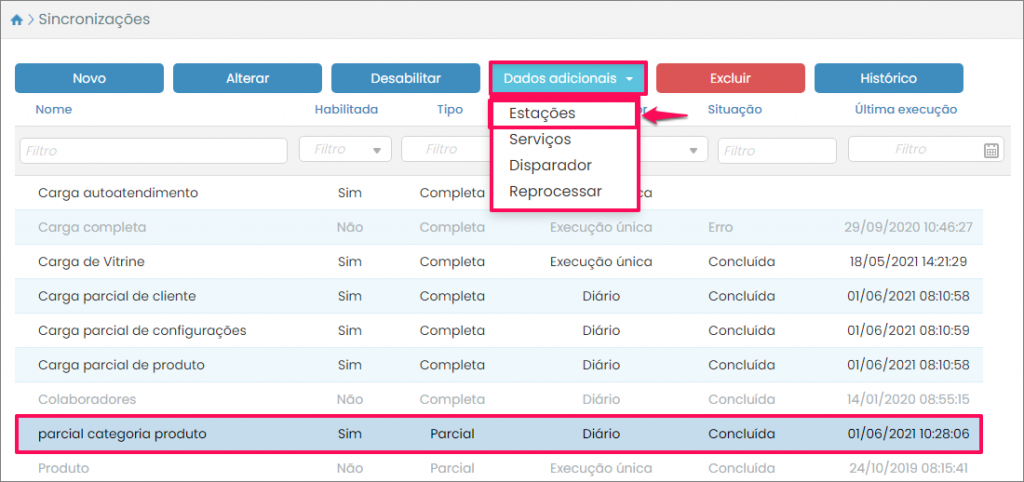
Task: Open calendar picker in Última execução filter
Action: [991, 150]
